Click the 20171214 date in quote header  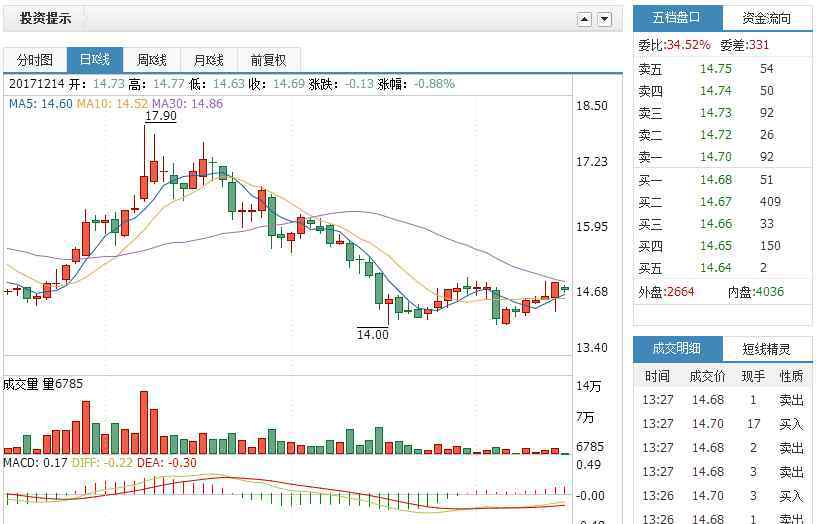pos(36,84)
